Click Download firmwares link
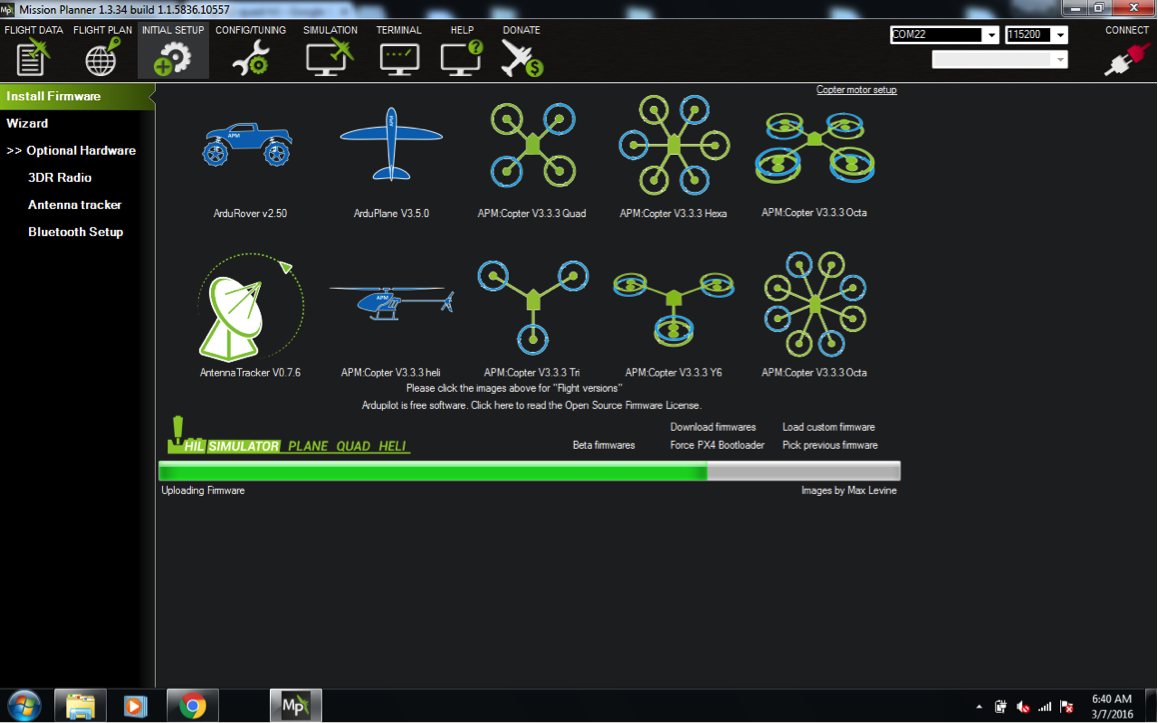 [x=713, y=427]
